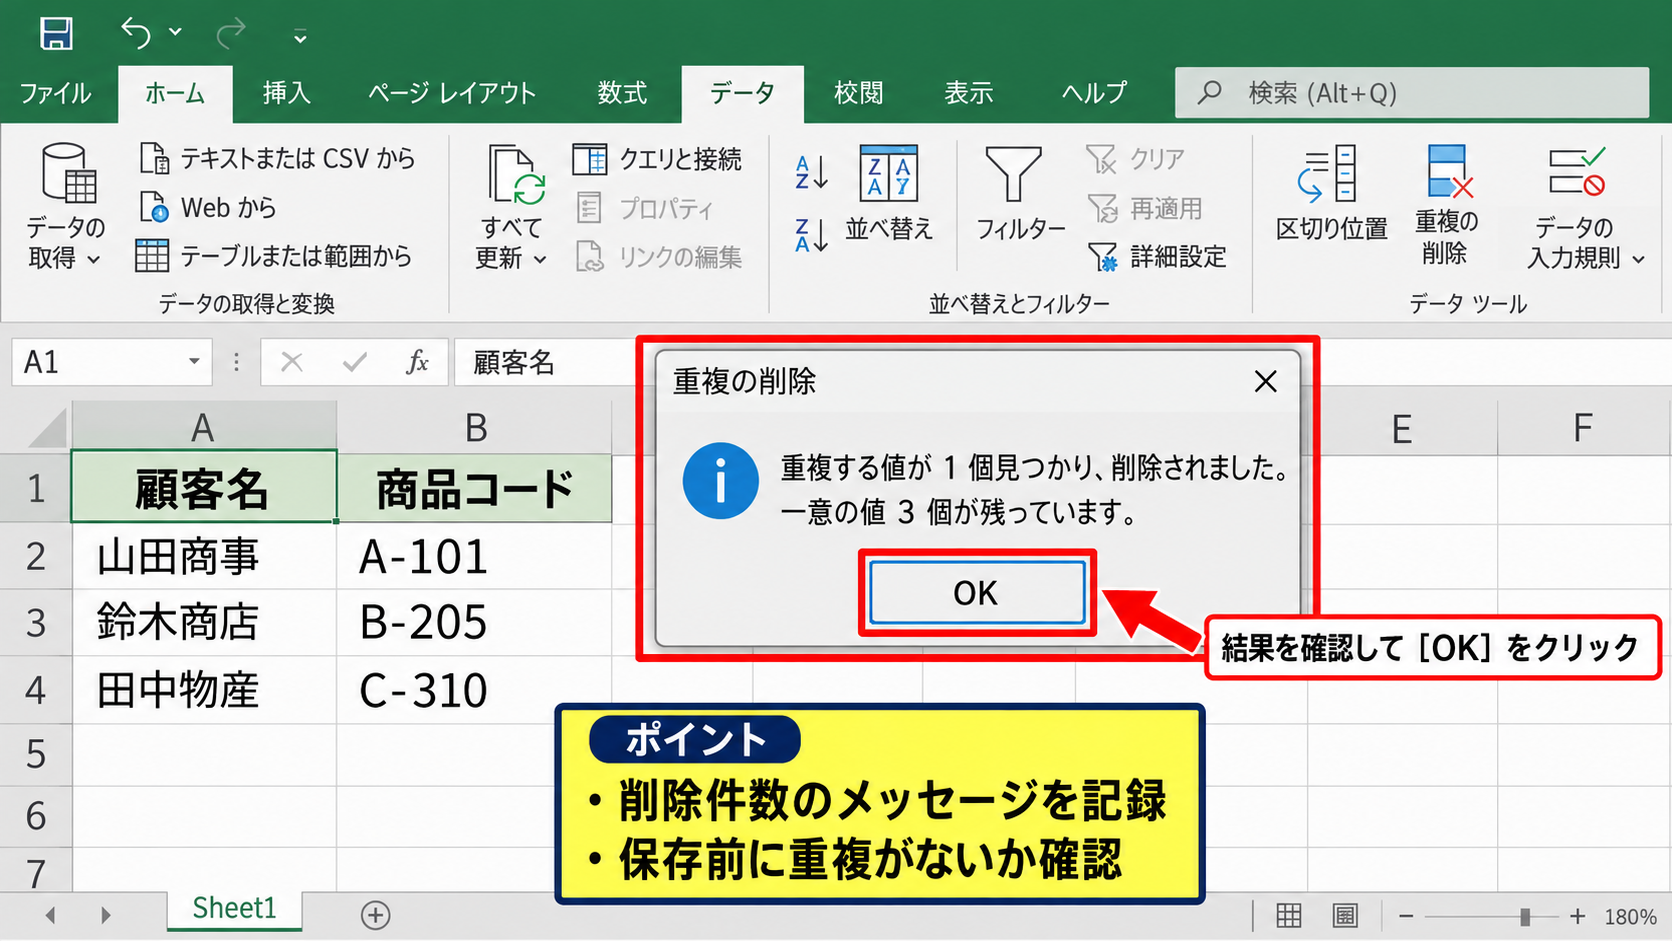Toggle the フィルター funnel
The image size is (1672, 941).
coord(1020,193)
